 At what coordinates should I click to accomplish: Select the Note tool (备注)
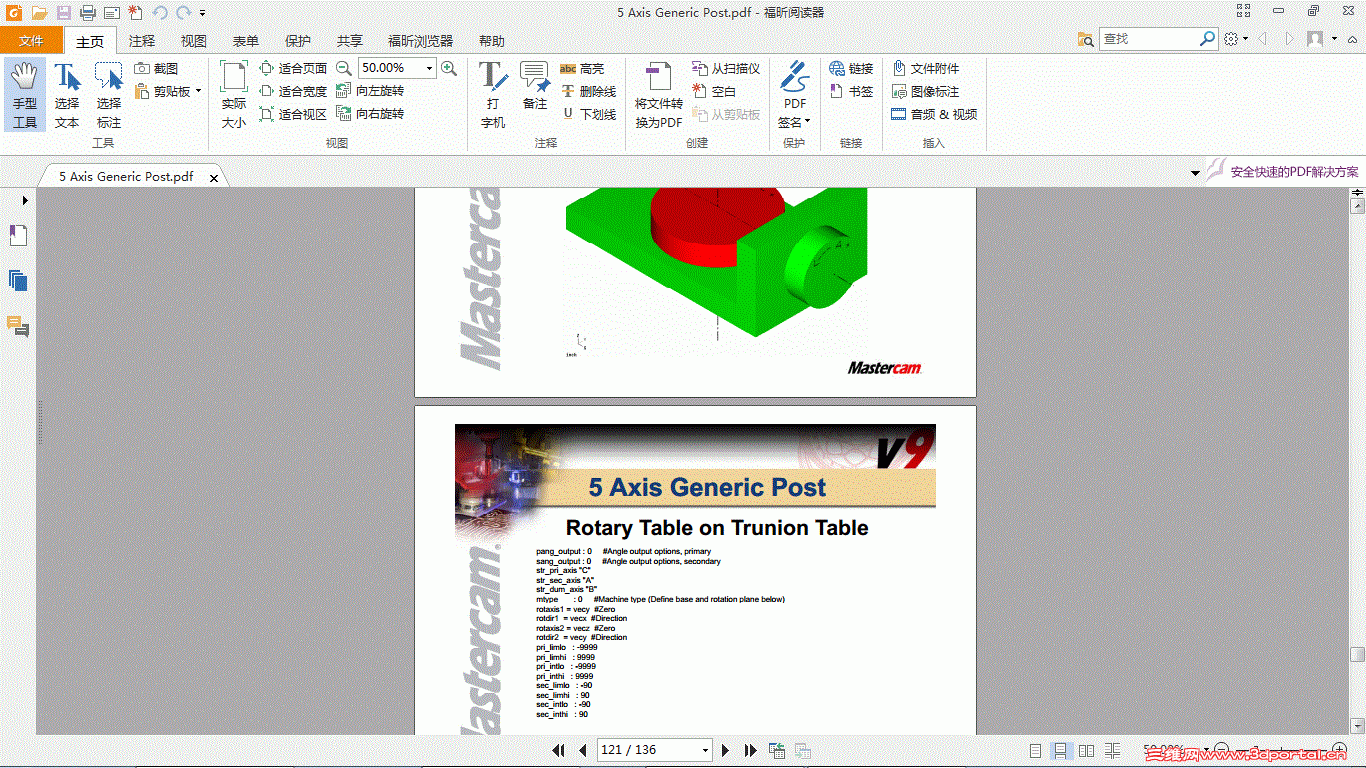(535, 86)
